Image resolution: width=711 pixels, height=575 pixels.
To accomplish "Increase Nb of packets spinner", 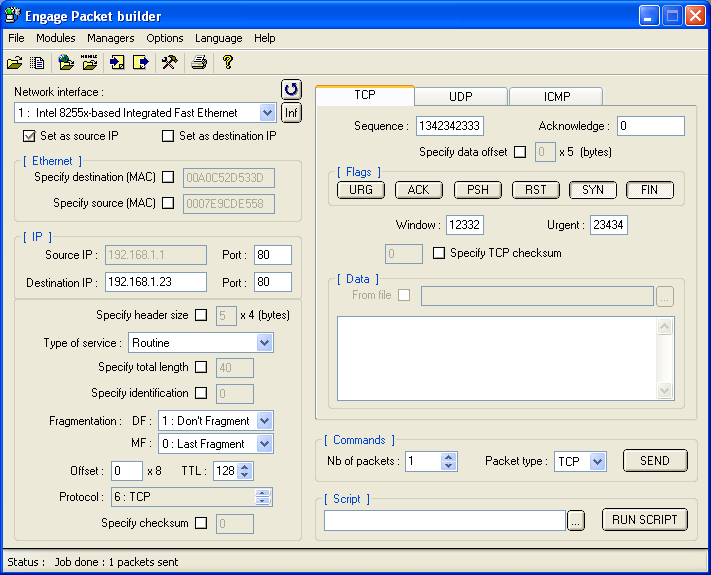I will click(x=448, y=458).
